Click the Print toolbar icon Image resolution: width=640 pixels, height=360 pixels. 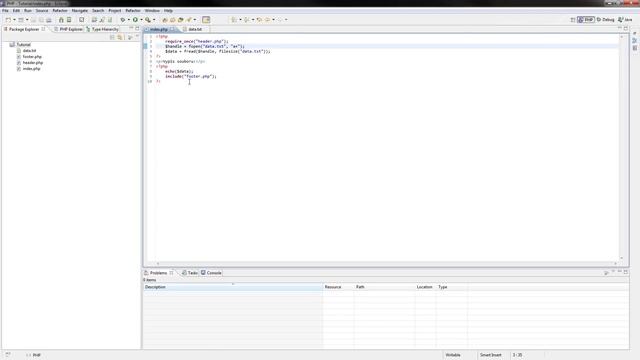49,20
